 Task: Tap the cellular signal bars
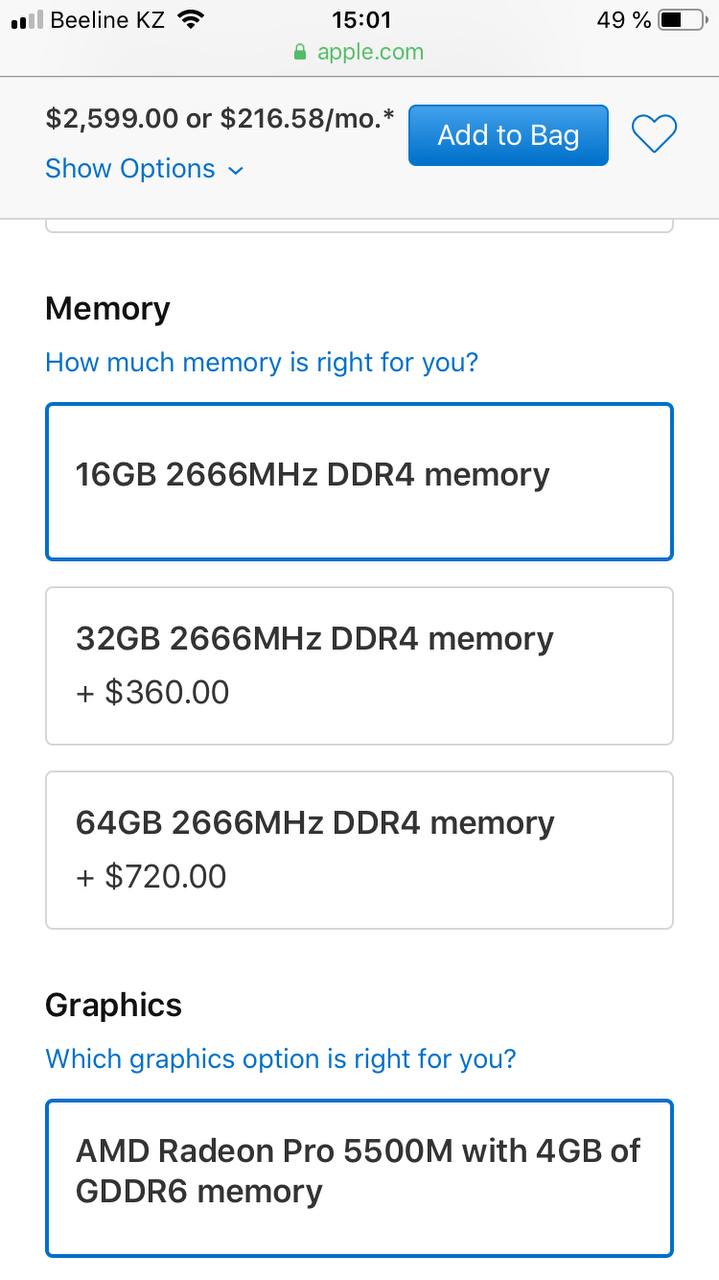pos(27,20)
